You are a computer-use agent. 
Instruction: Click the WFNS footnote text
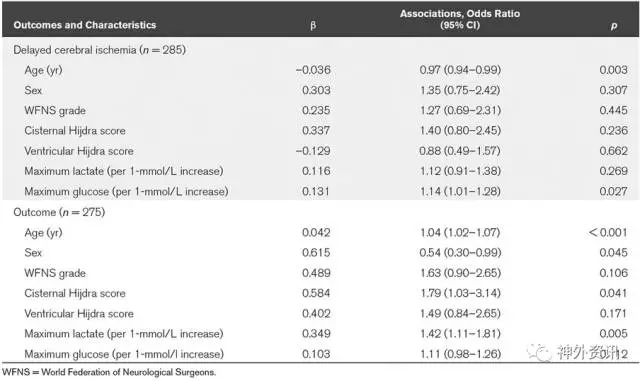click(109, 372)
